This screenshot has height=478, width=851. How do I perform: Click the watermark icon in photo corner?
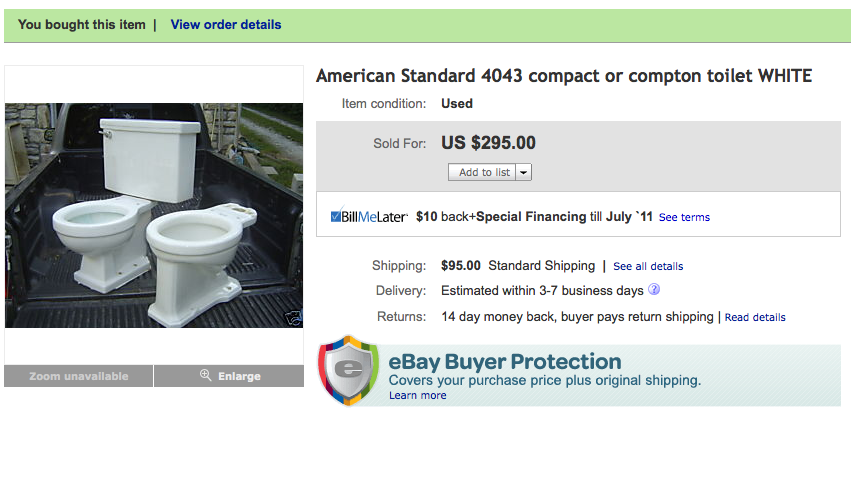click(x=293, y=318)
